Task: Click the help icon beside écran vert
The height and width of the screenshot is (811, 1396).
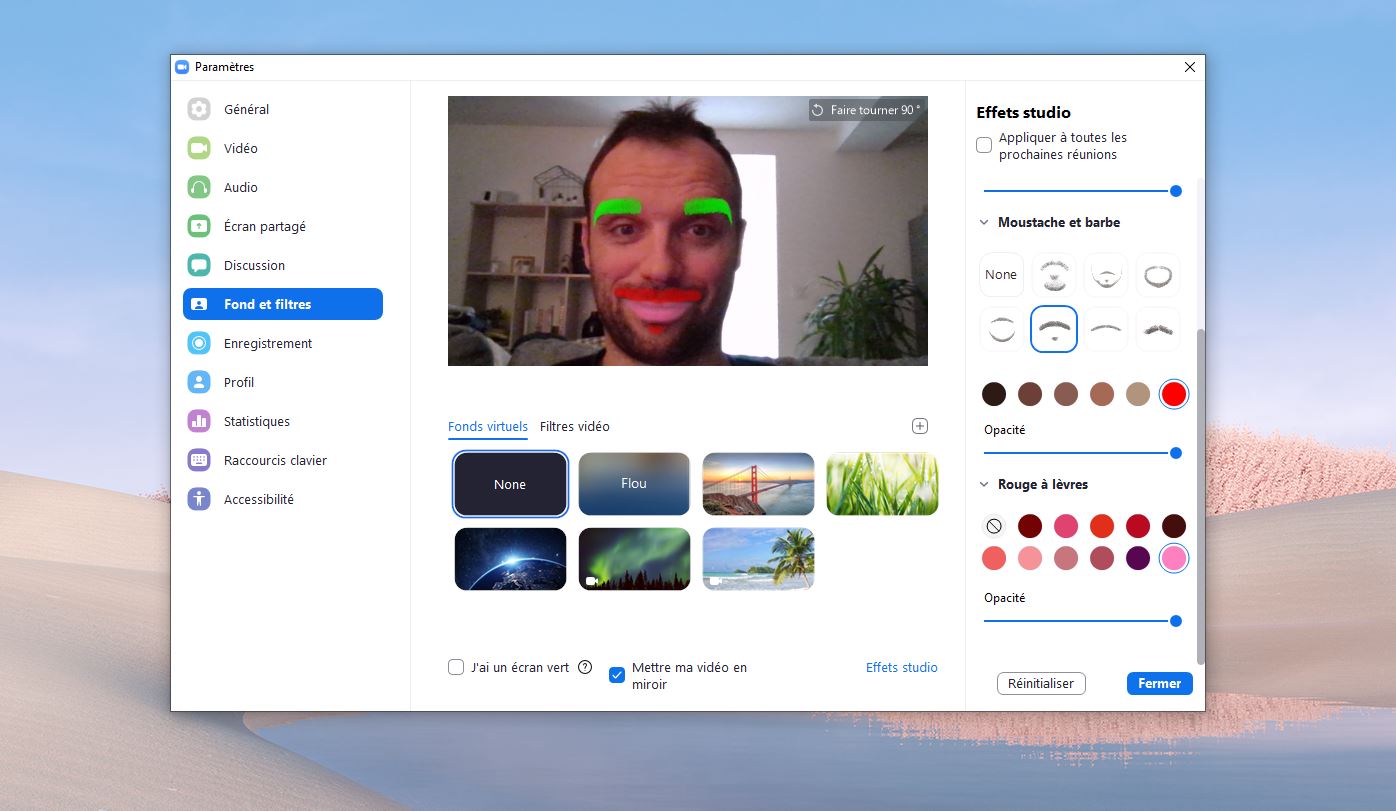Action: click(585, 667)
